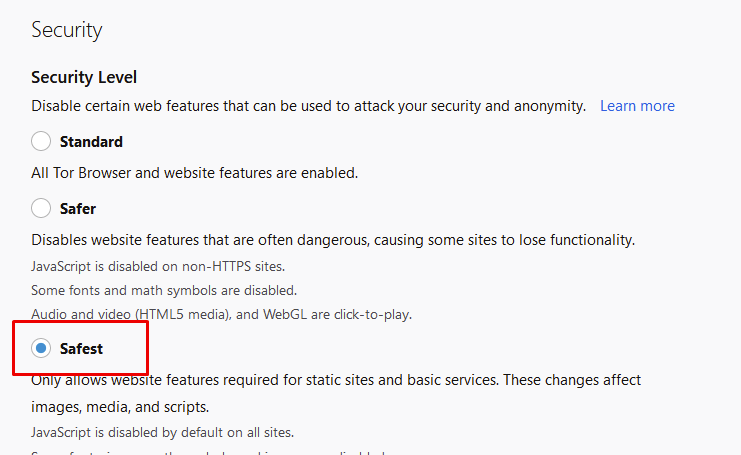This screenshot has width=741, height=455.
Task: Click 'All Tor Browser and website features' text
Action: [x=194, y=173]
